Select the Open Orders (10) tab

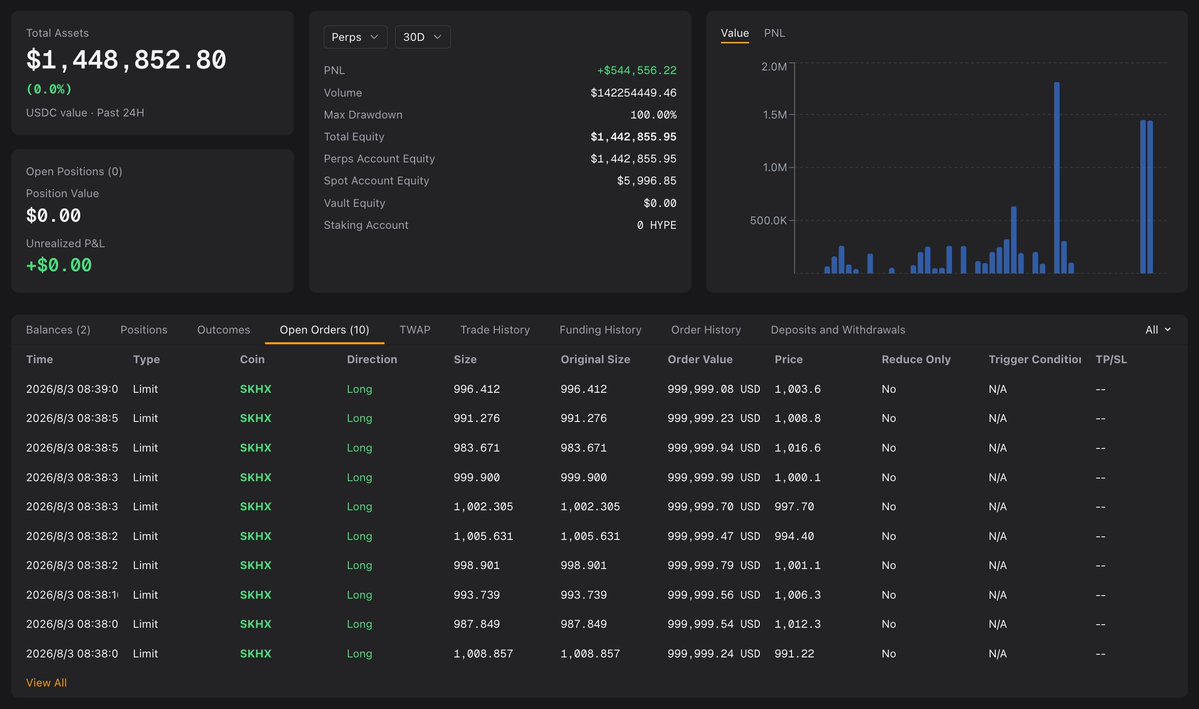pyautogui.click(x=324, y=330)
